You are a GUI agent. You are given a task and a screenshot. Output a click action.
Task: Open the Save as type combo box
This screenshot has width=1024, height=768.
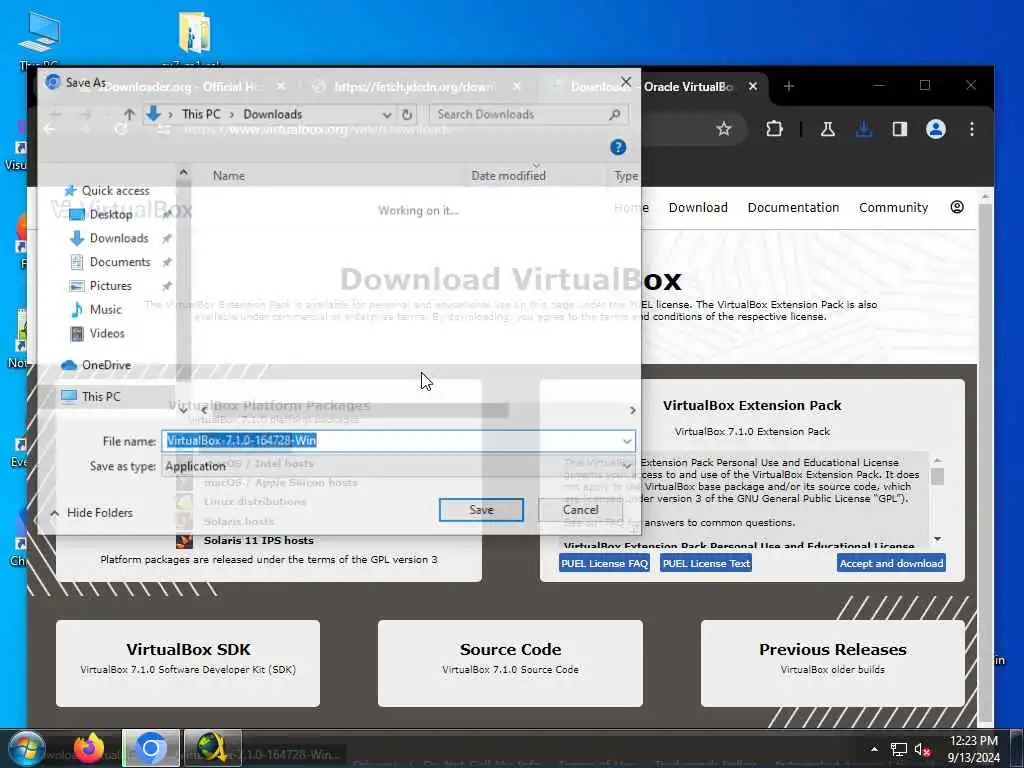(398, 466)
